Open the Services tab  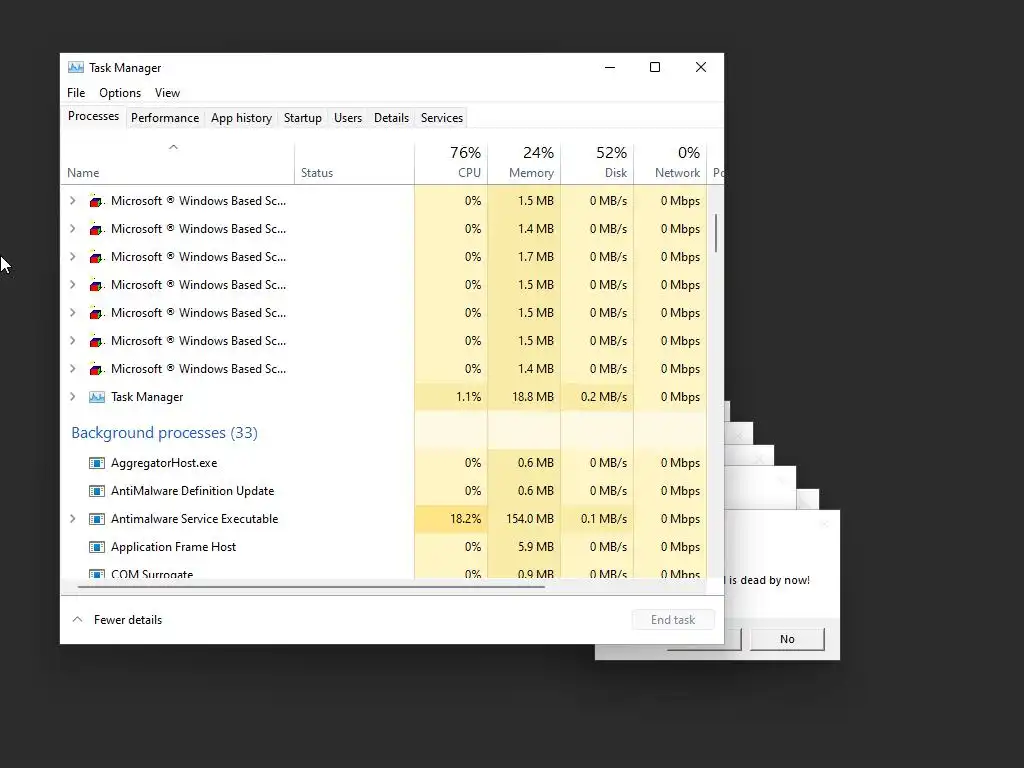tap(441, 118)
